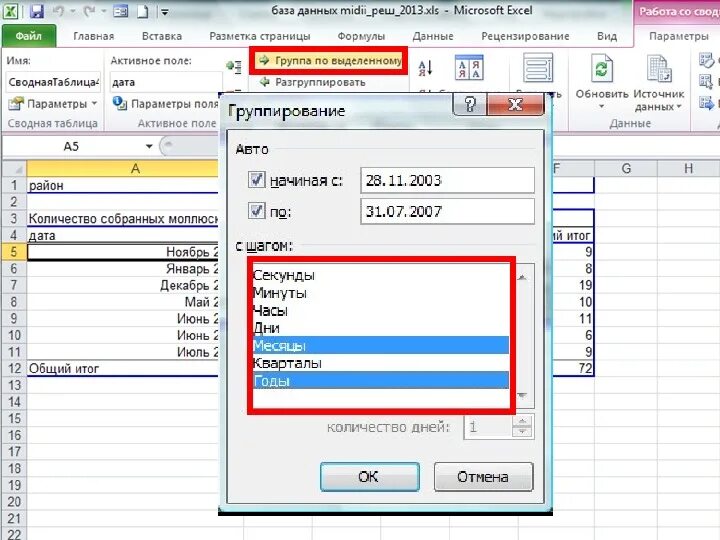Deselect Месяцы in the step list
Screen dimensions: 720x540
tap(380, 345)
